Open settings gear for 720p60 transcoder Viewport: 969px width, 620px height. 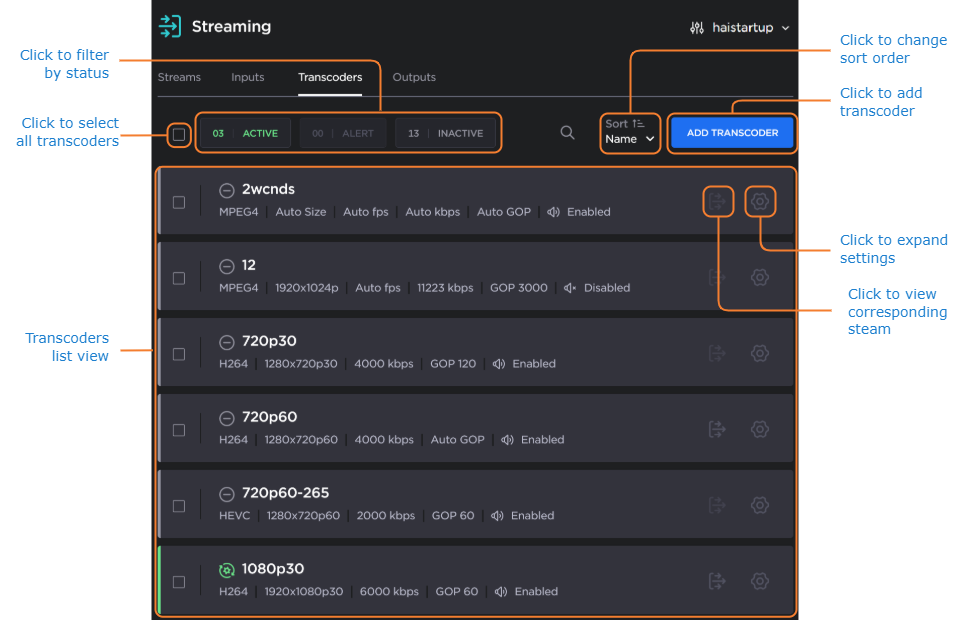[760, 430]
